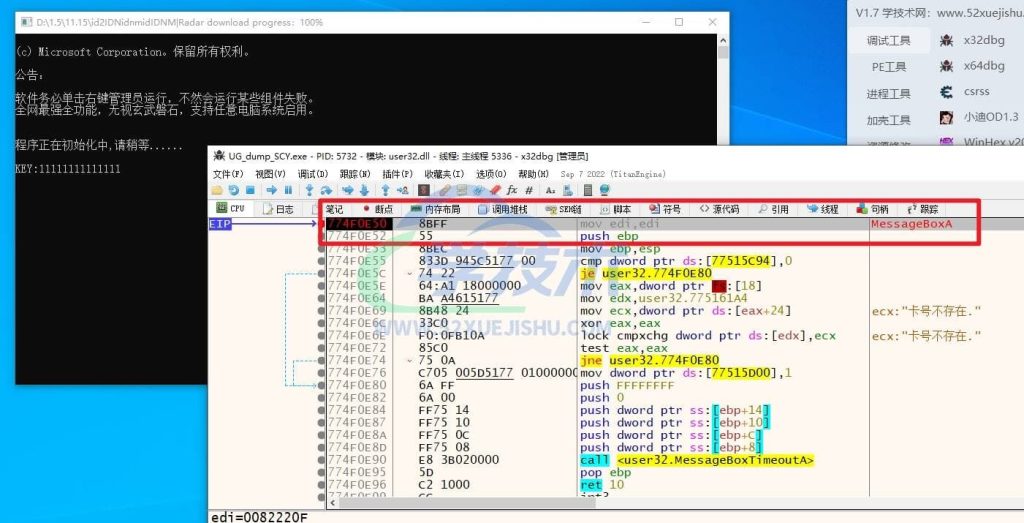Click the Run arrow icon in x32dbg toolbar
1024x523 pixels.
pos(271,190)
